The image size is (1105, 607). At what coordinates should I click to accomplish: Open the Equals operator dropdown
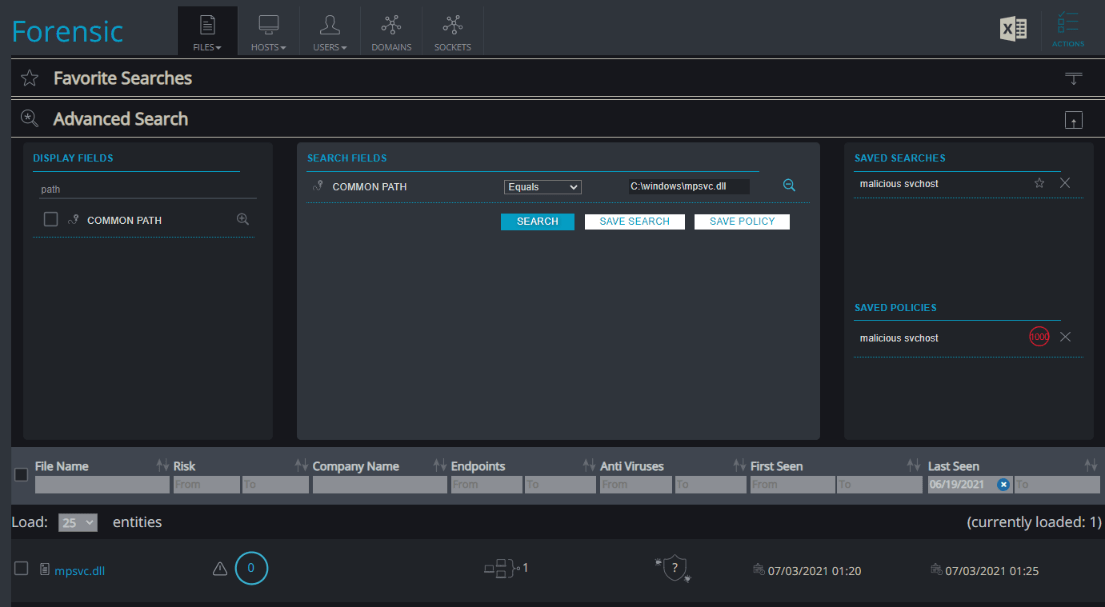(543, 187)
